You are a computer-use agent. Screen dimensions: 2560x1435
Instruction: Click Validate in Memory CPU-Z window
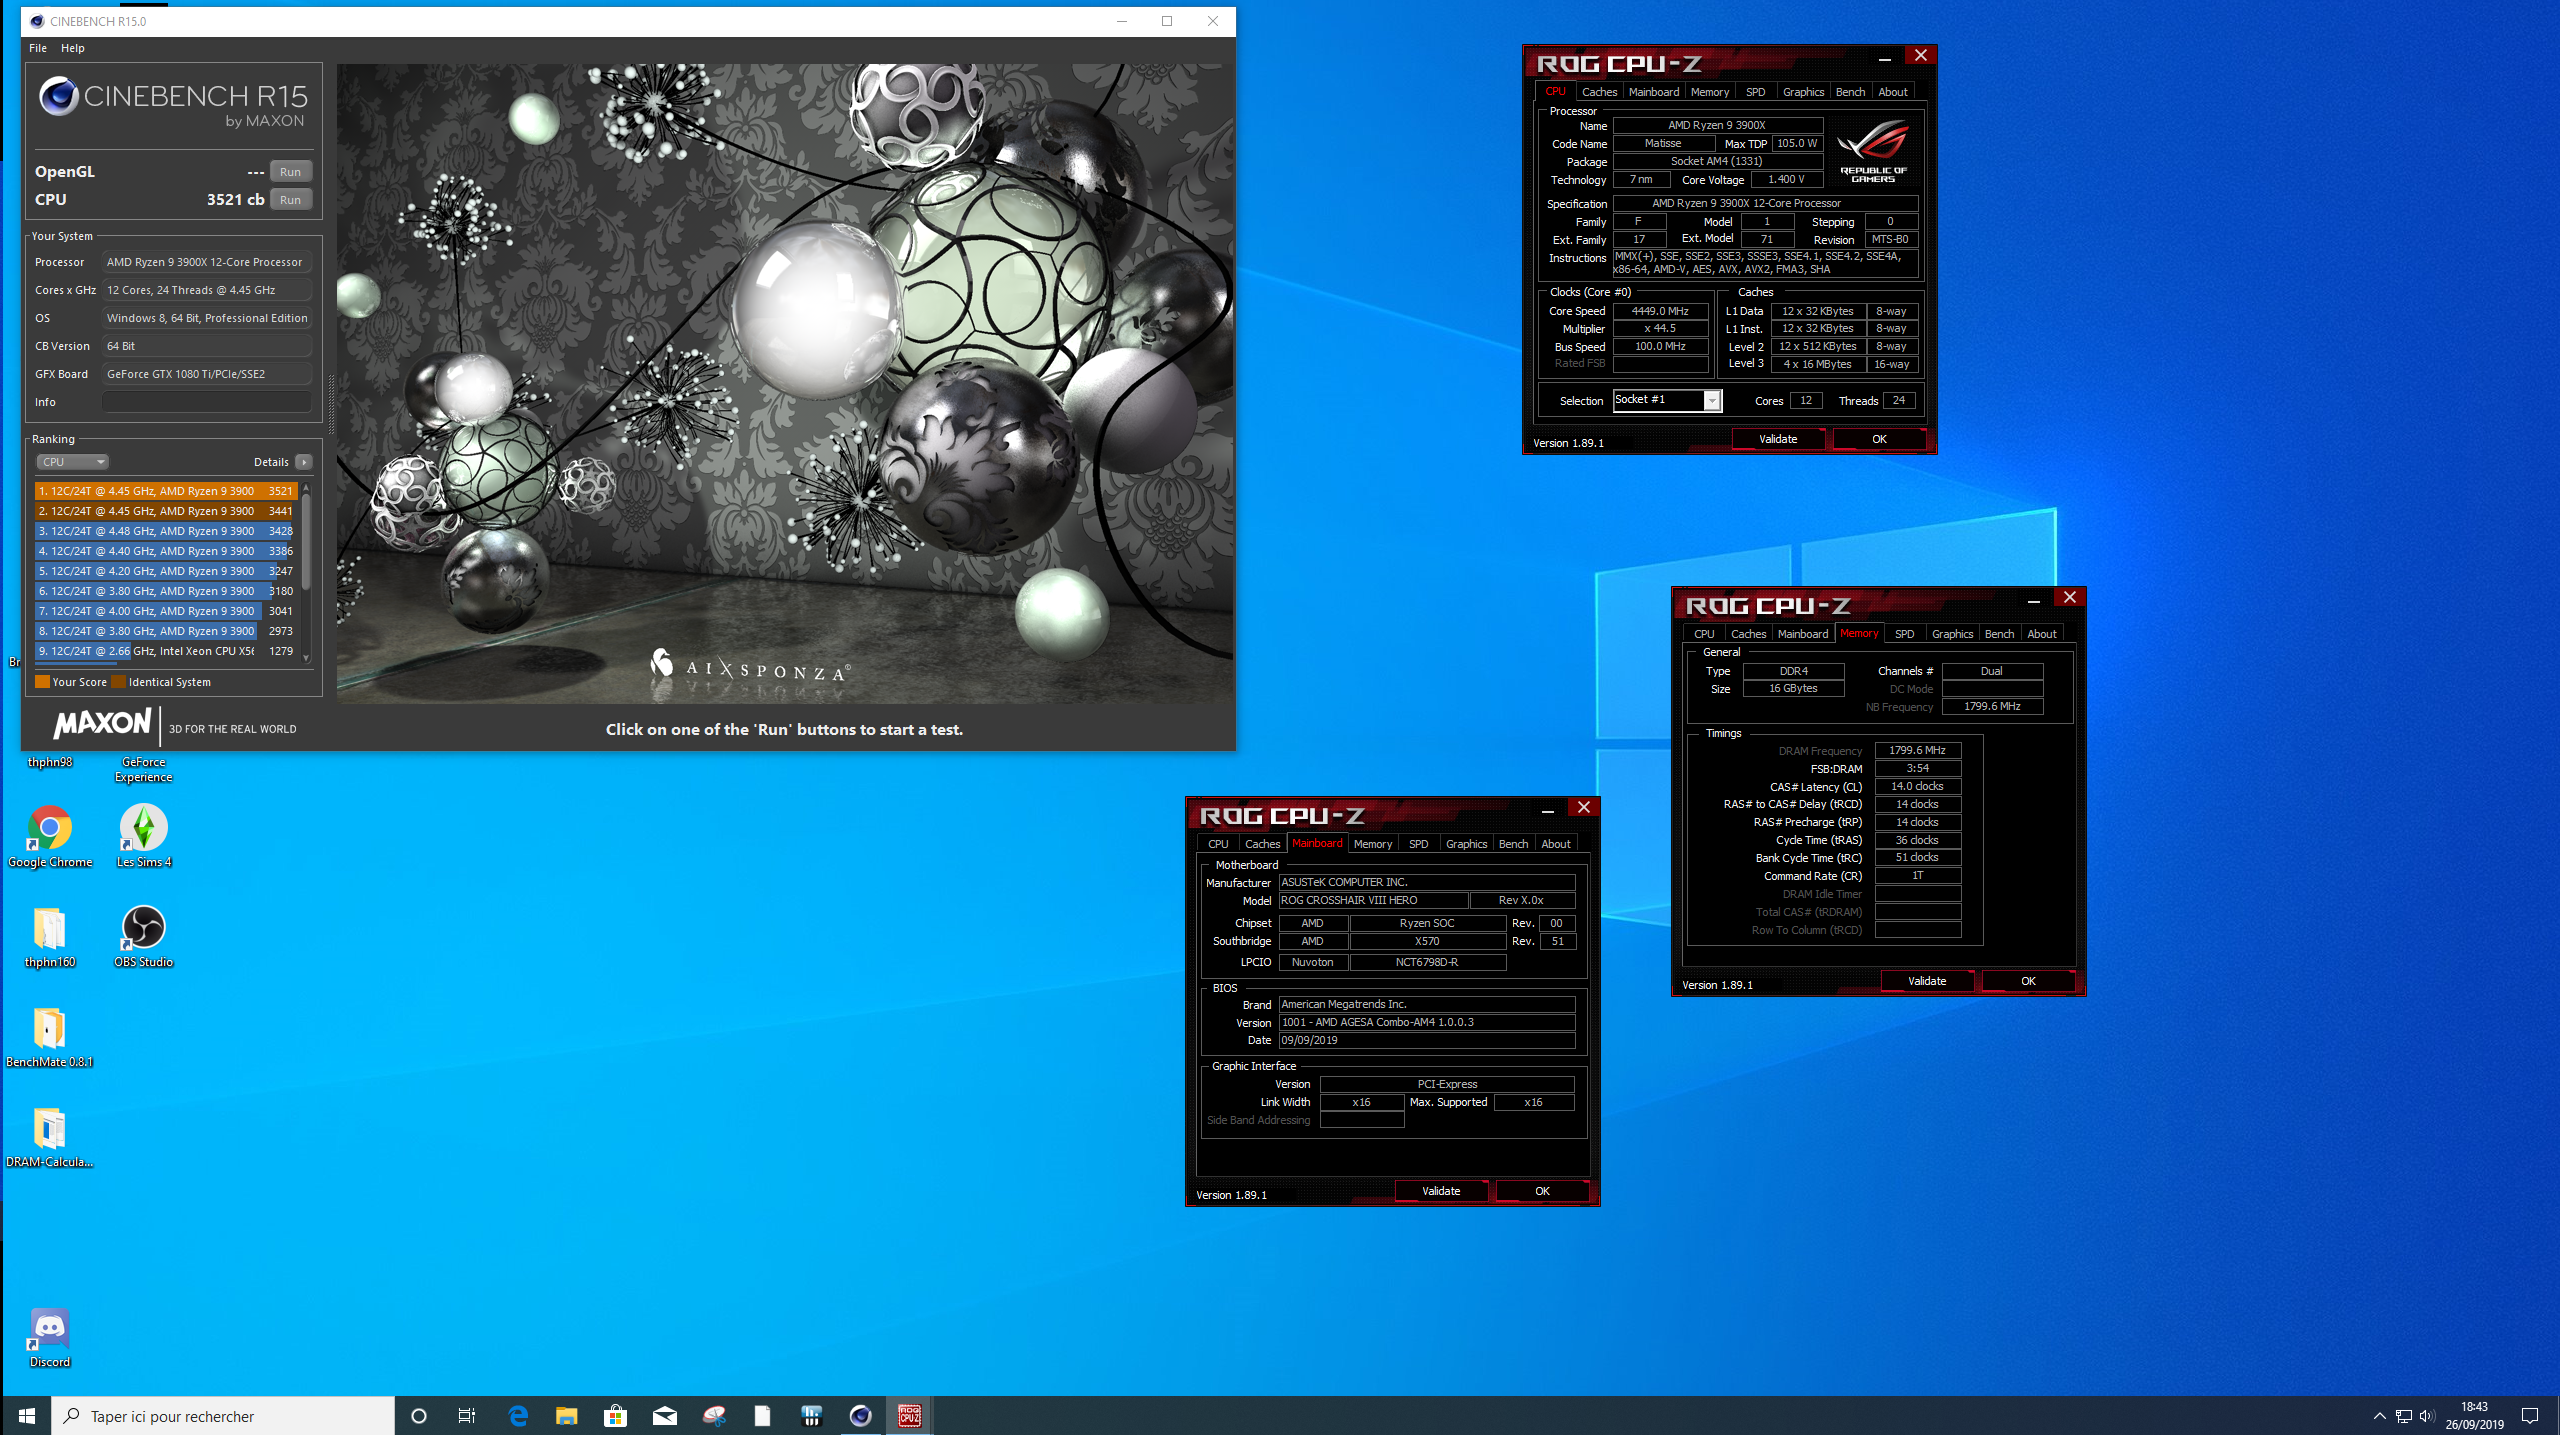(1927, 982)
